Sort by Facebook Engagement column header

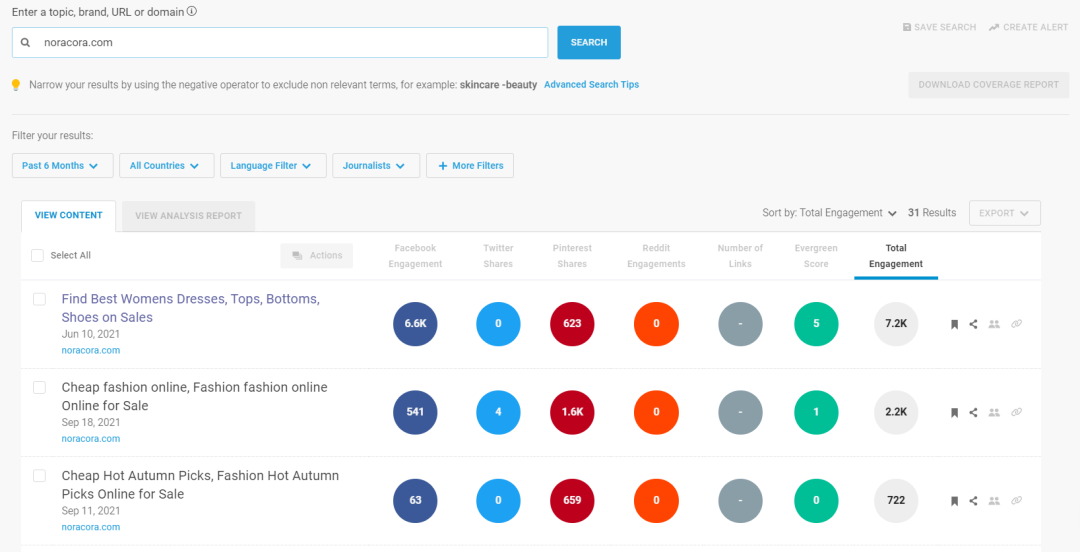[x=415, y=256]
